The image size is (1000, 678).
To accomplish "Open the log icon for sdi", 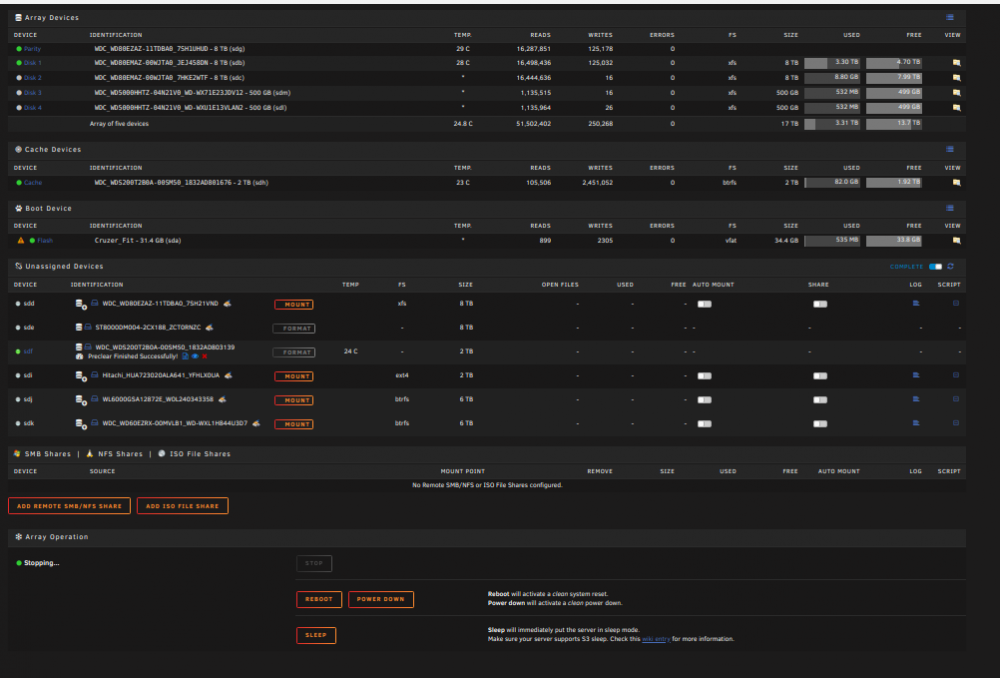I will coord(916,376).
